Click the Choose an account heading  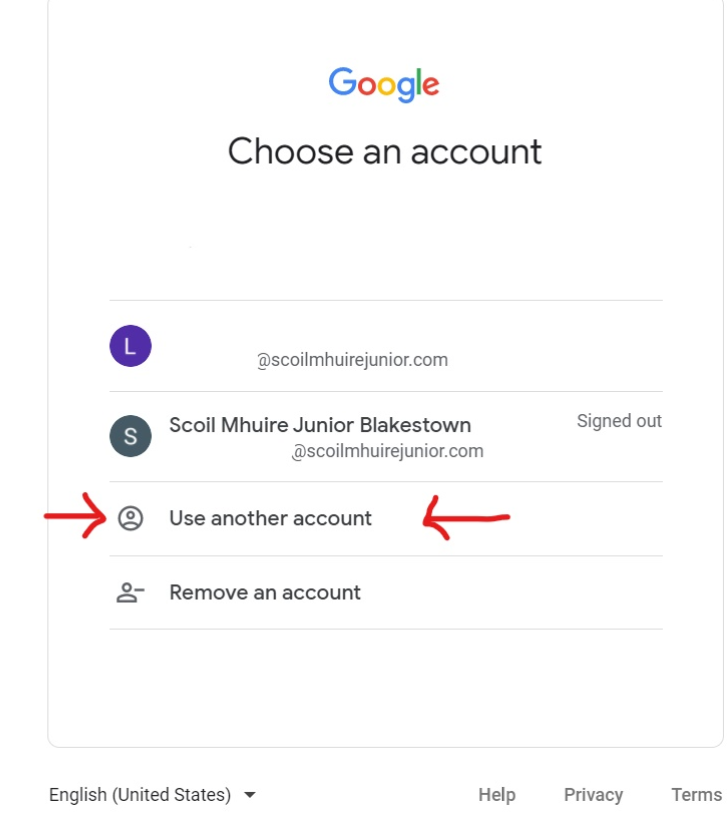pos(385,152)
